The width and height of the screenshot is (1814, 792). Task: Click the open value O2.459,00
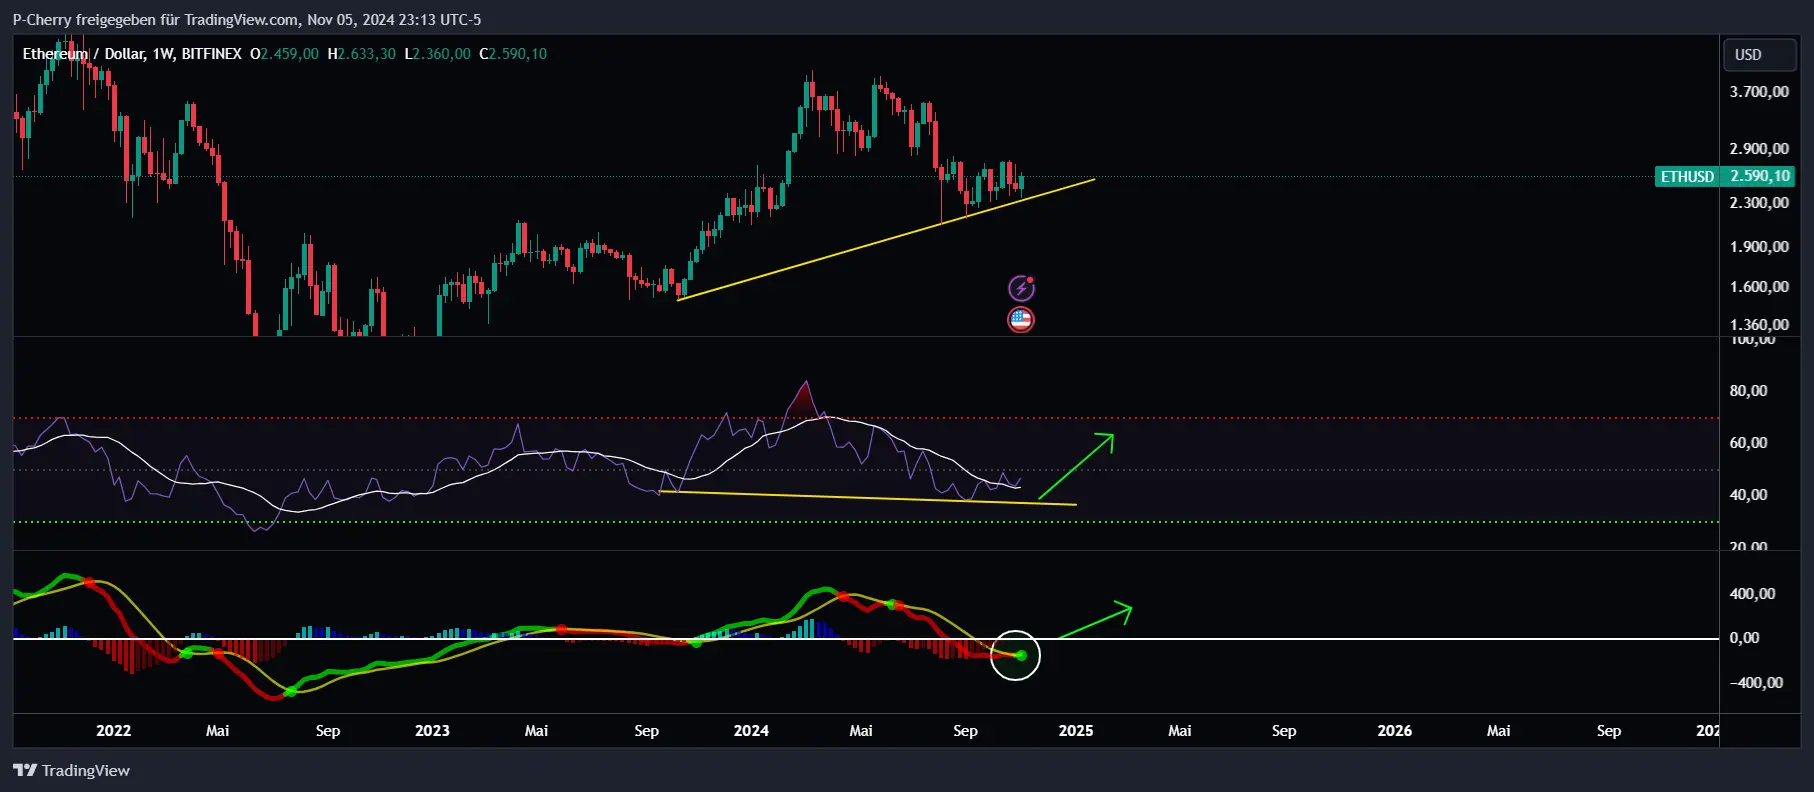284,54
